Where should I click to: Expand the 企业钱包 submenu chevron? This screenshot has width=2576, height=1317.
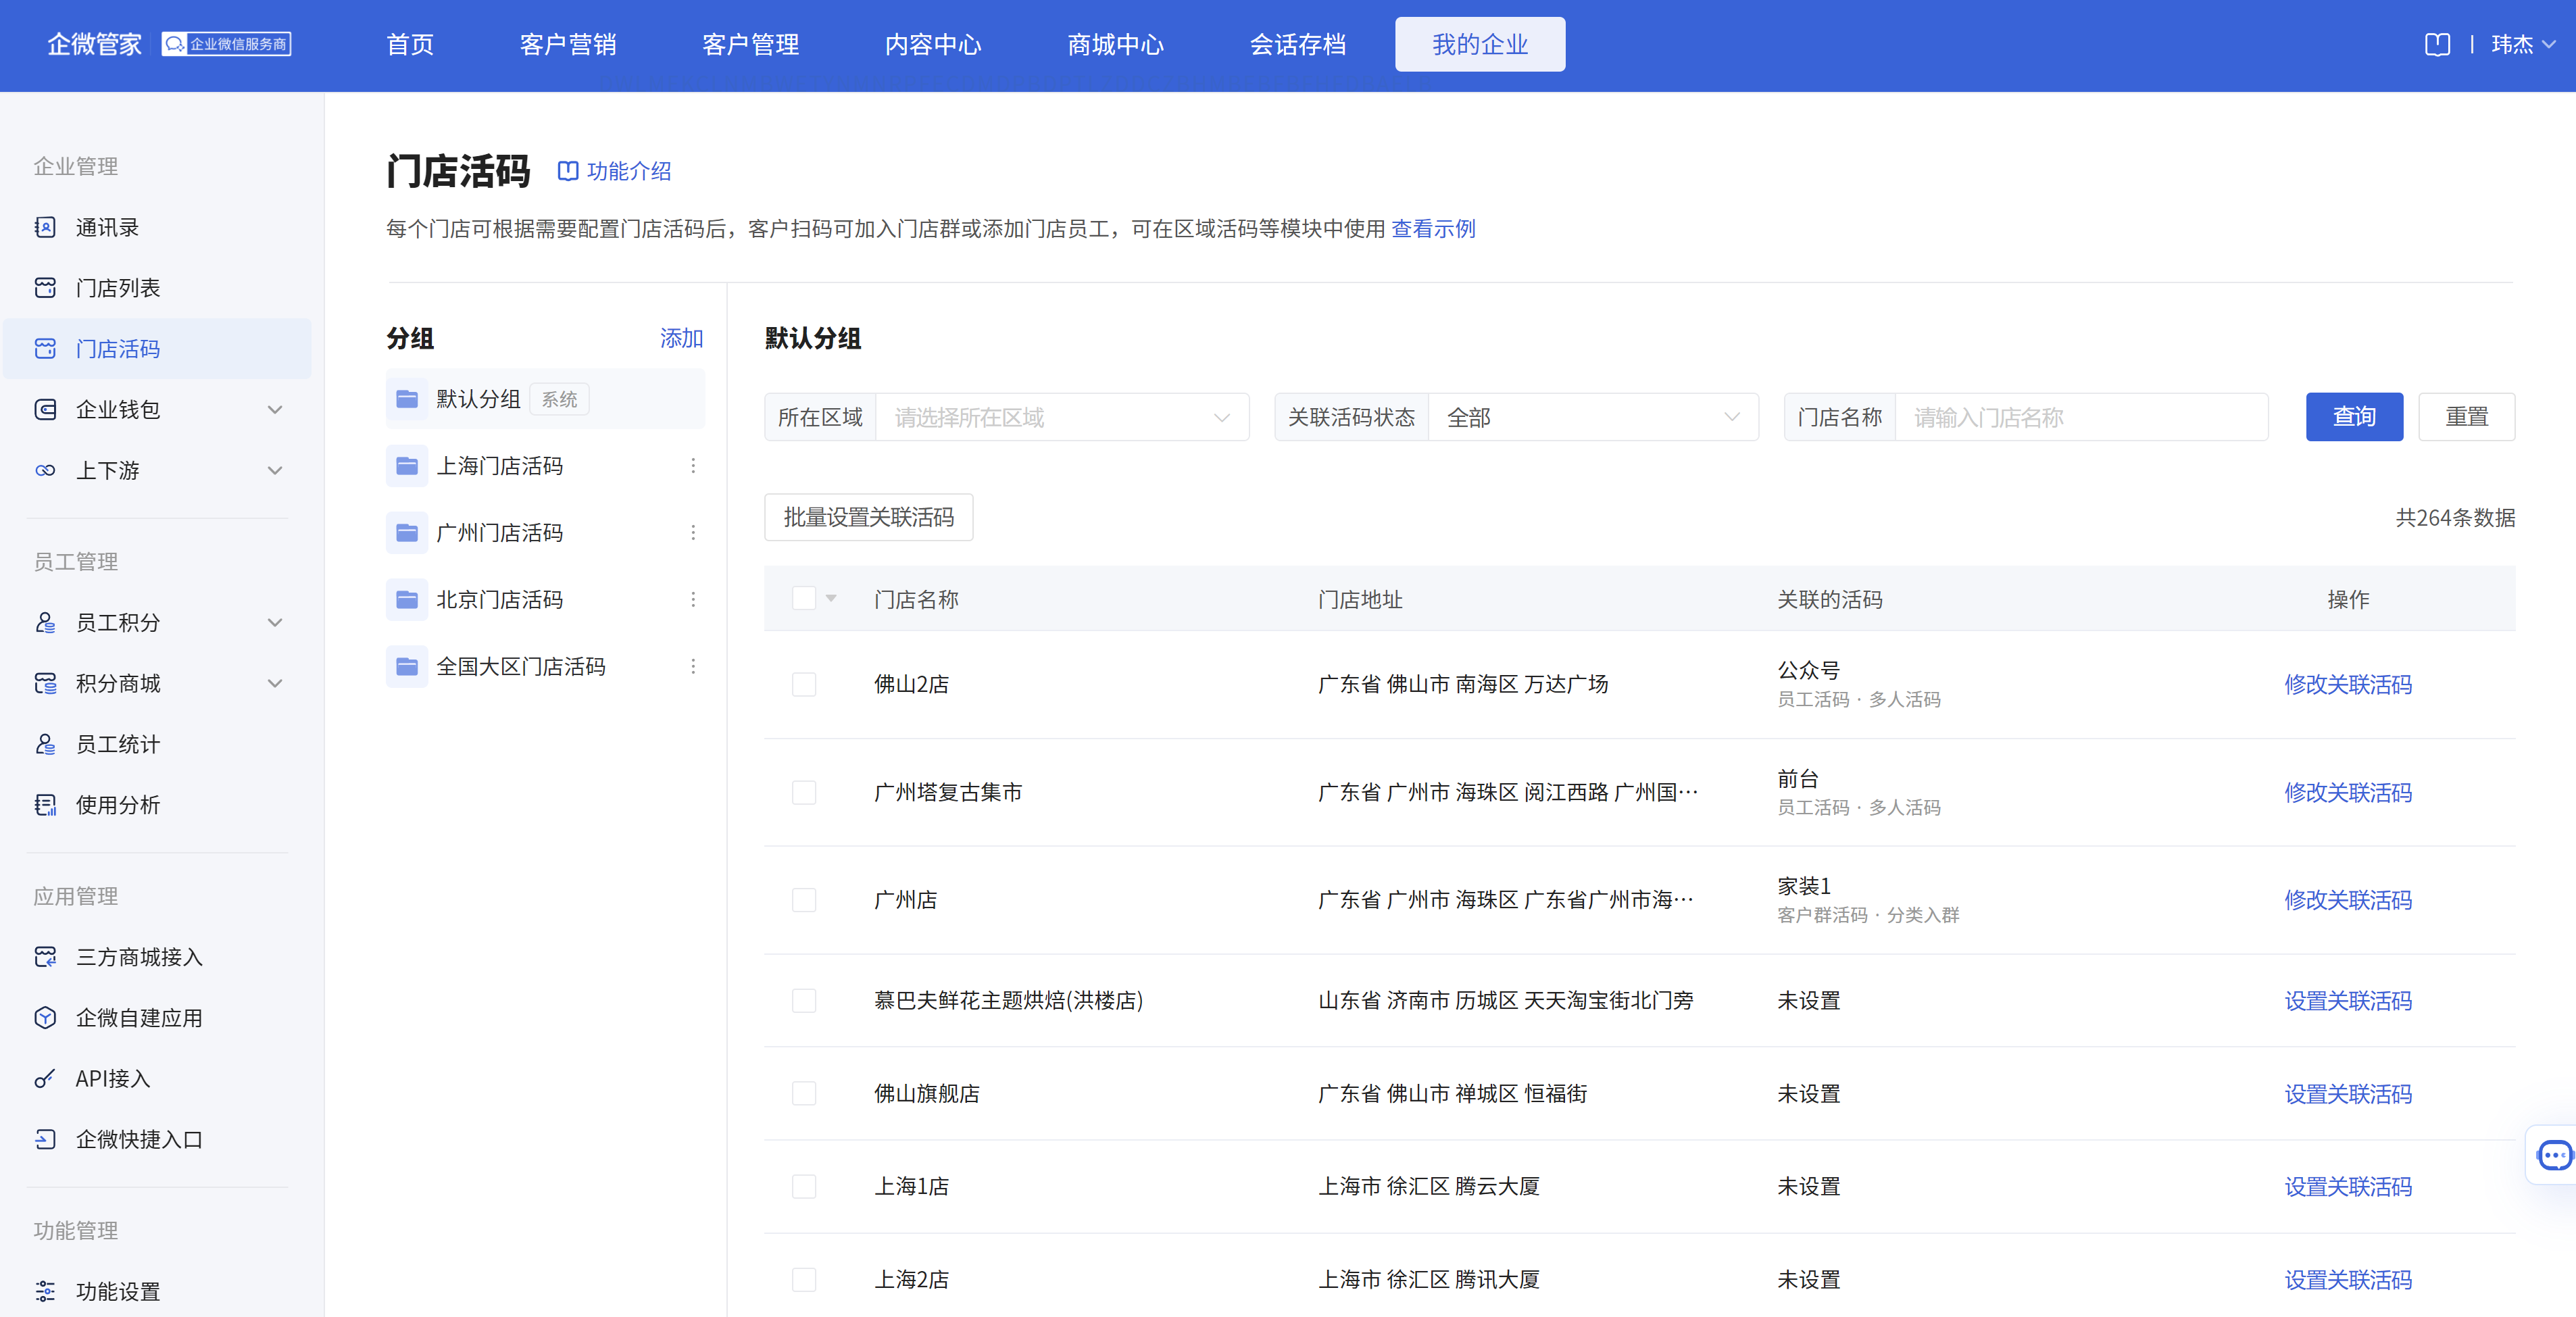(x=275, y=409)
